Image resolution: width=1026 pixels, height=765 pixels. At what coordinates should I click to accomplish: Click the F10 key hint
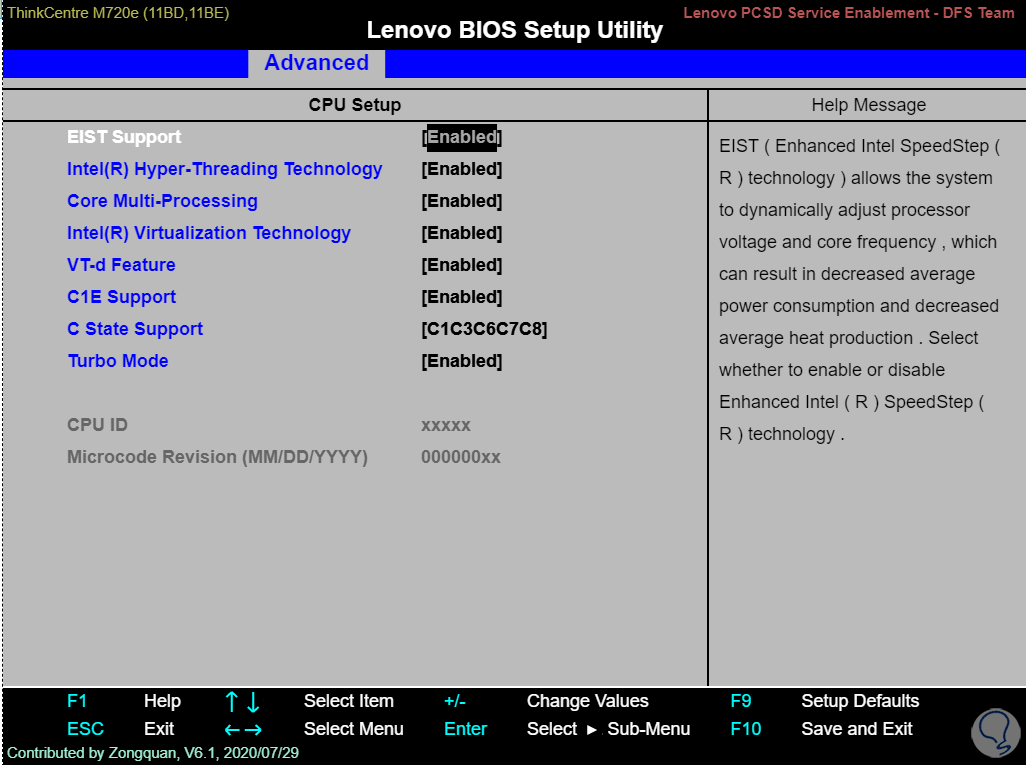[x=746, y=729]
